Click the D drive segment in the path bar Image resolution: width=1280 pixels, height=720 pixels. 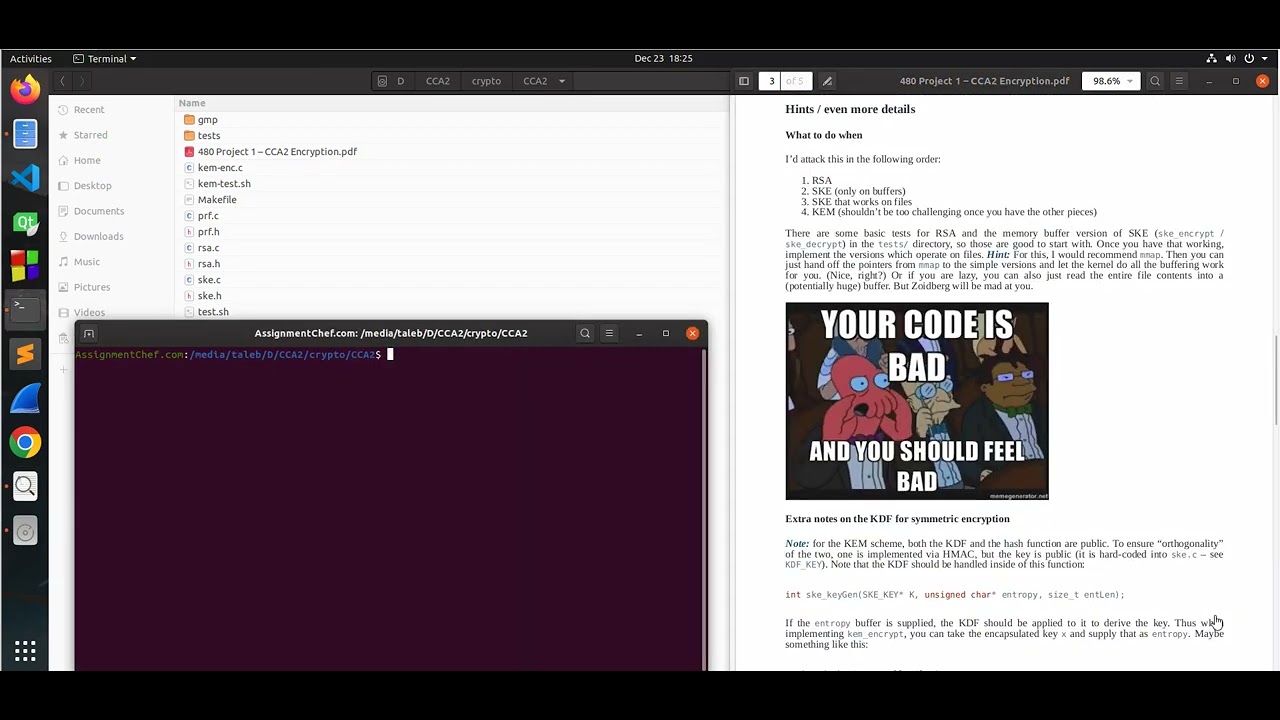pyautogui.click(x=392, y=81)
